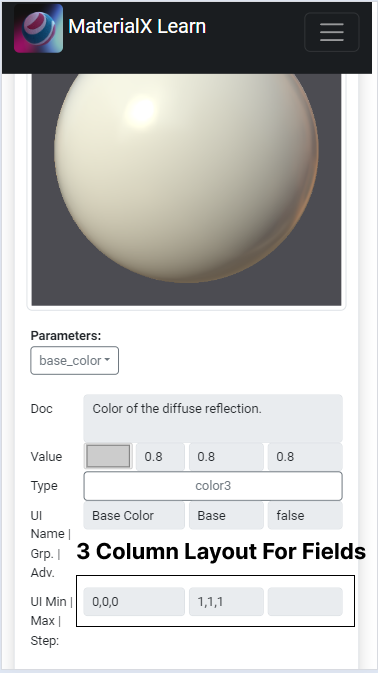
Task: Click the Base Color UI name field
Action: click(x=134, y=515)
